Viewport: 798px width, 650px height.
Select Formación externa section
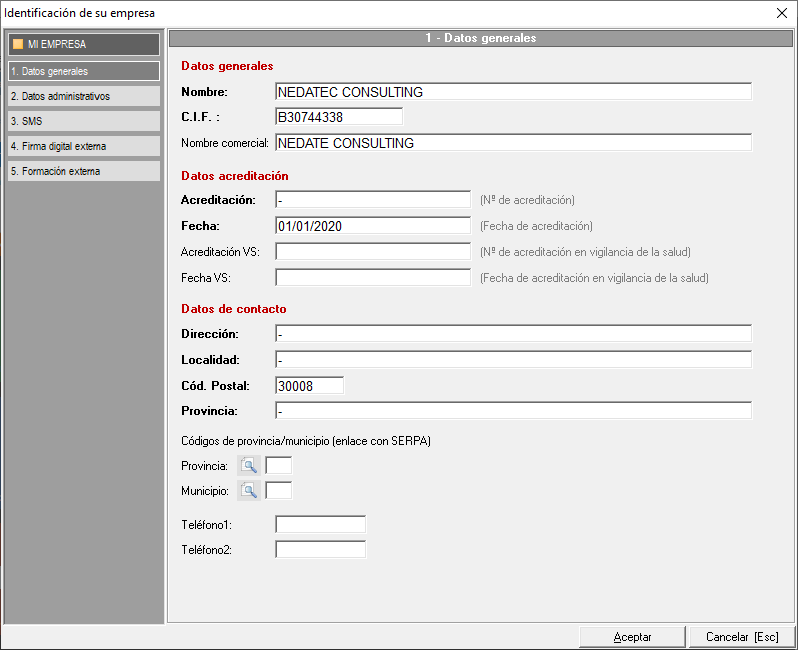coord(82,171)
